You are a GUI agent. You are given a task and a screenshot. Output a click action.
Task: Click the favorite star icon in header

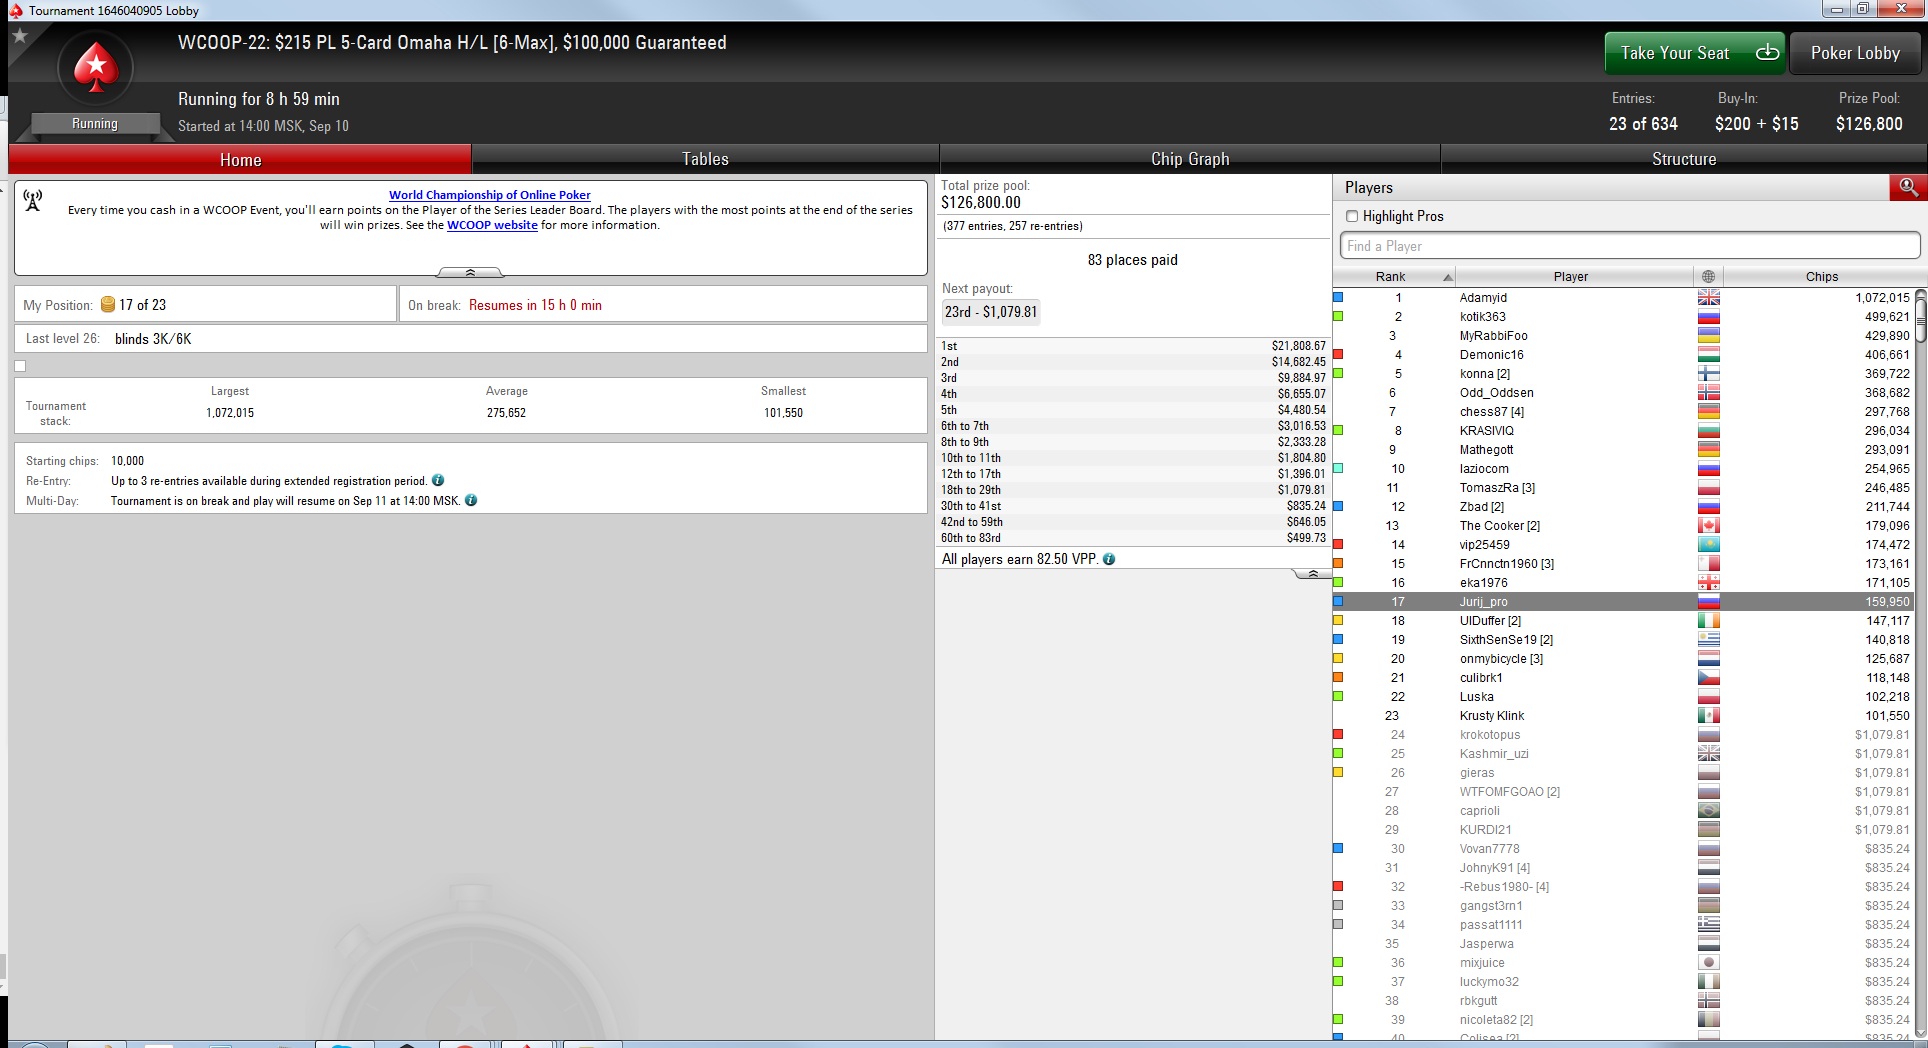coord(19,36)
